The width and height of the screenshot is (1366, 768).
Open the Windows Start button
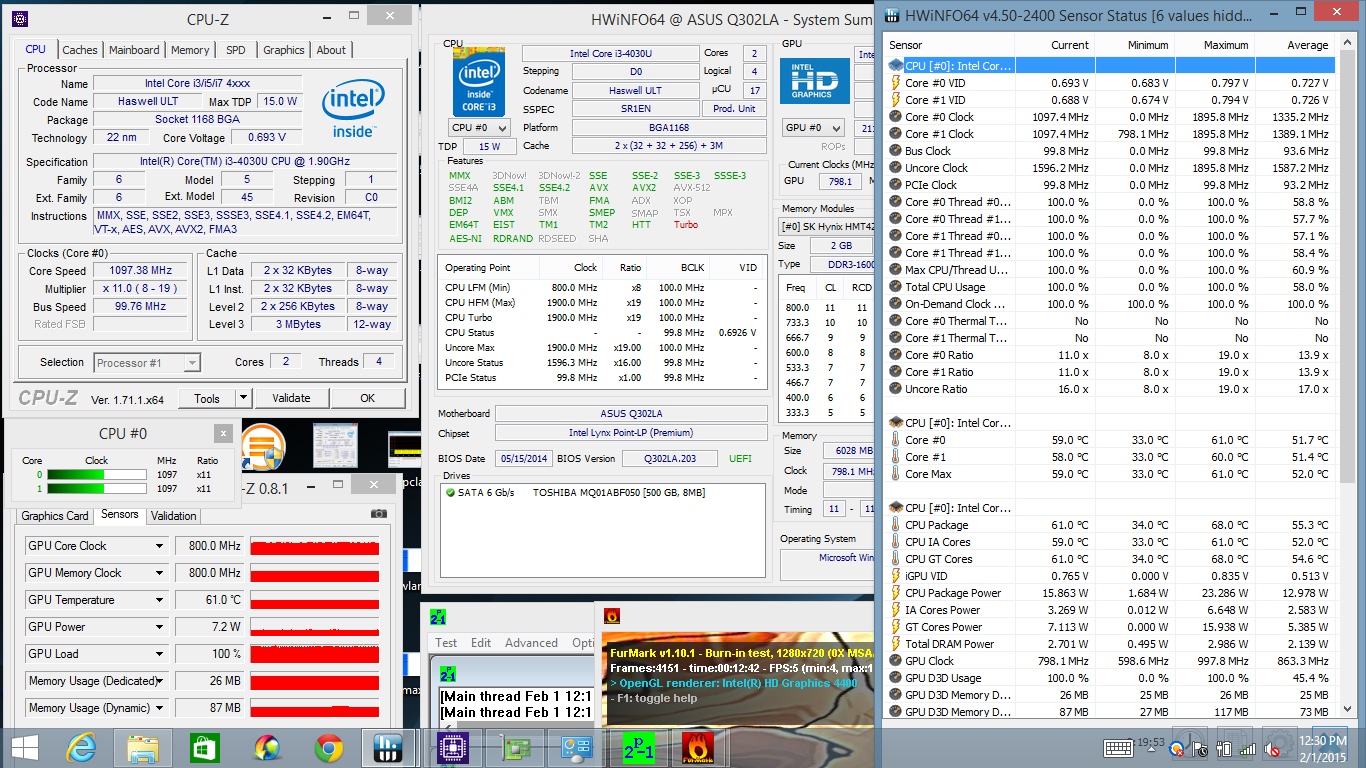point(25,747)
